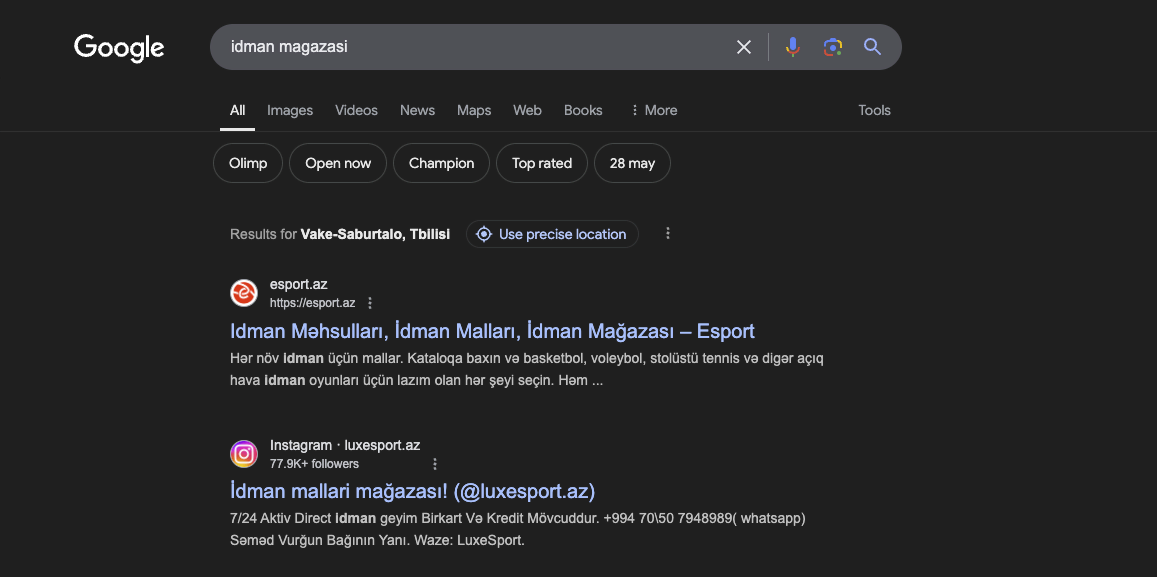Viewport: 1157px width, 577px height.
Task: Apply the Open now filter chip
Action: click(338, 163)
